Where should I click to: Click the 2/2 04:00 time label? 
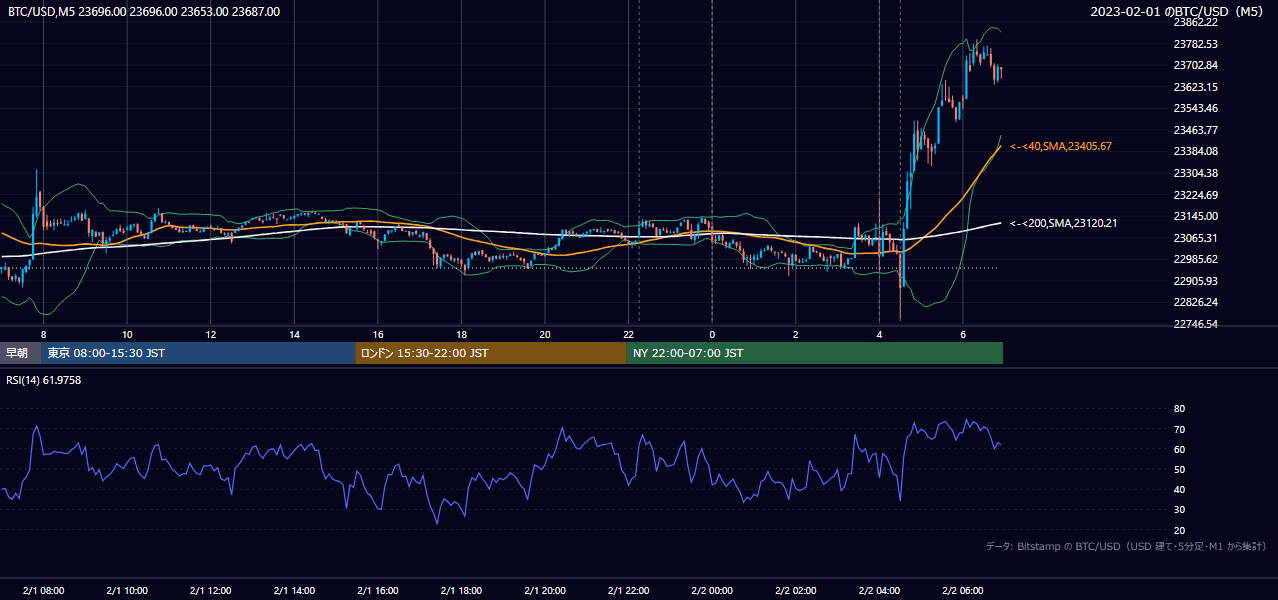[879, 590]
